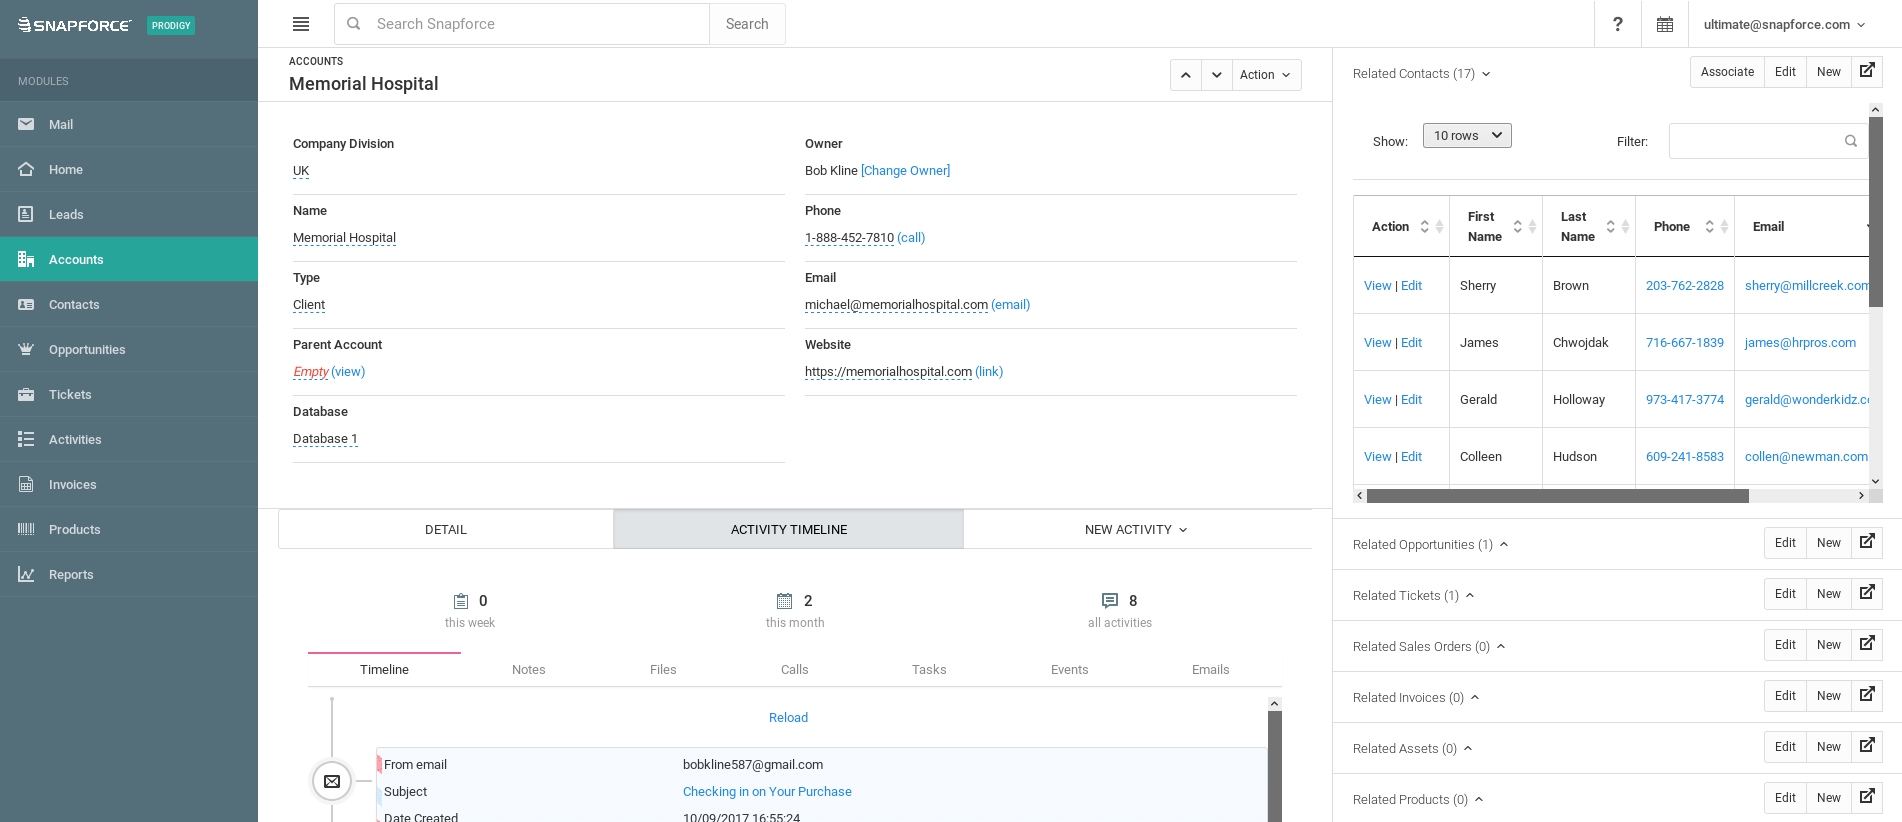Viewport: 1902px width, 822px height.
Task: Click phone number 716-667-1839
Action: (x=1685, y=343)
